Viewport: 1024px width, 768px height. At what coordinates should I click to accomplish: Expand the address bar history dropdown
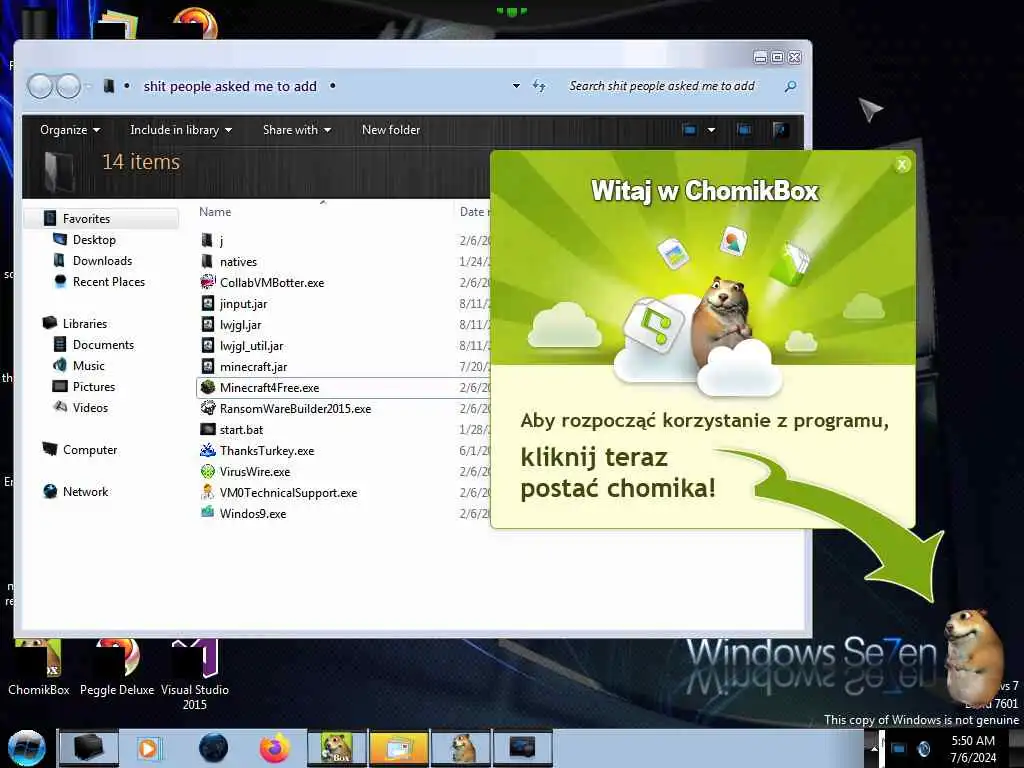516,86
